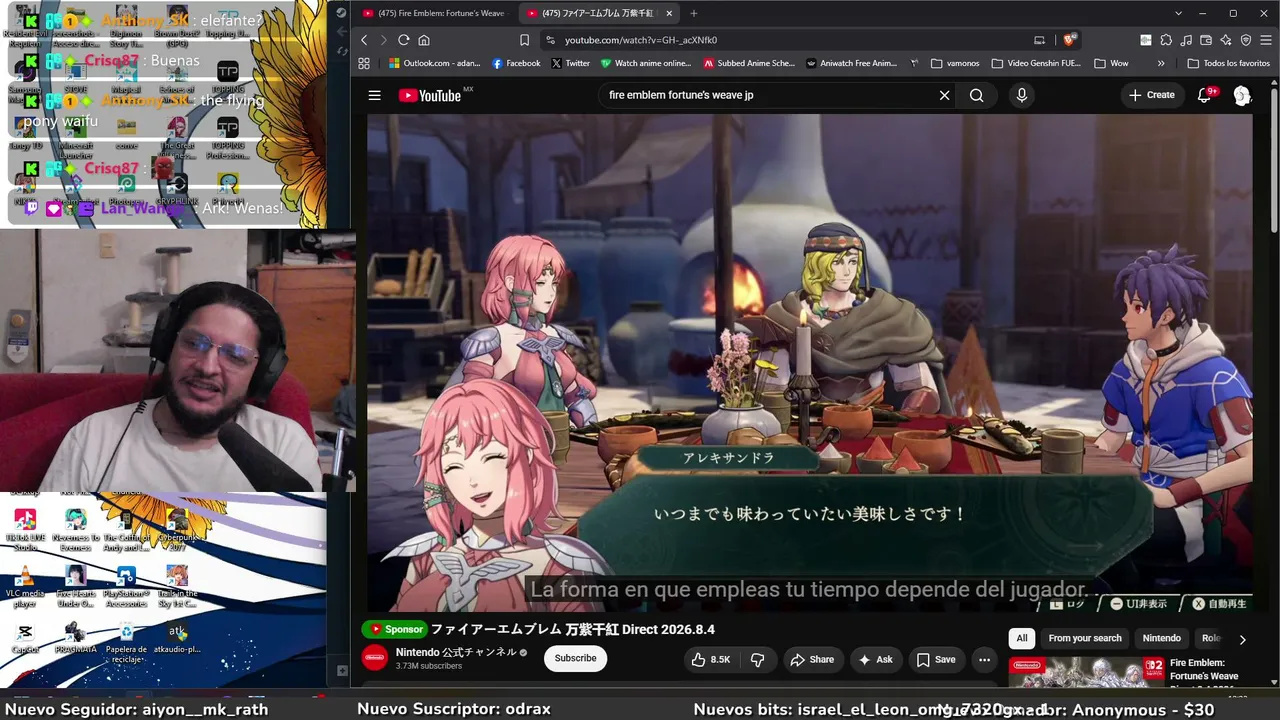Show more recommendation chips with the arrow

1243,639
